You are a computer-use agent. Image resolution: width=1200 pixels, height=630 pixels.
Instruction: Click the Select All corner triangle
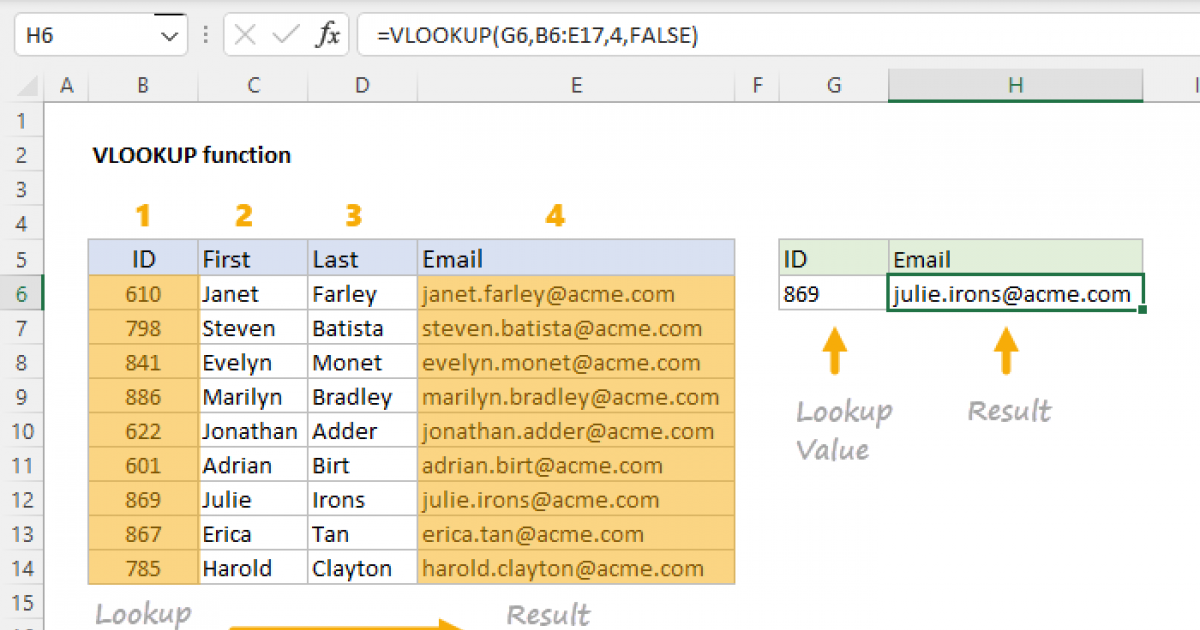coord(25,85)
